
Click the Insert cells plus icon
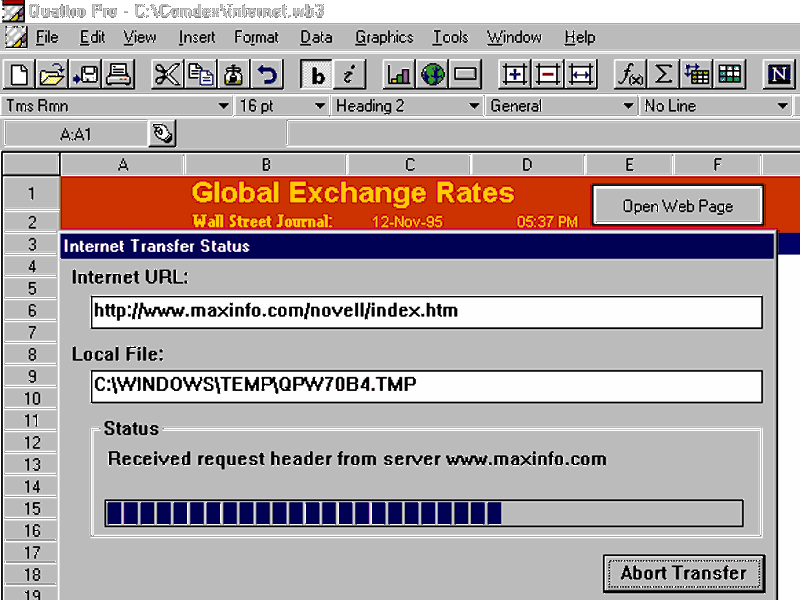click(x=514, y=75)
